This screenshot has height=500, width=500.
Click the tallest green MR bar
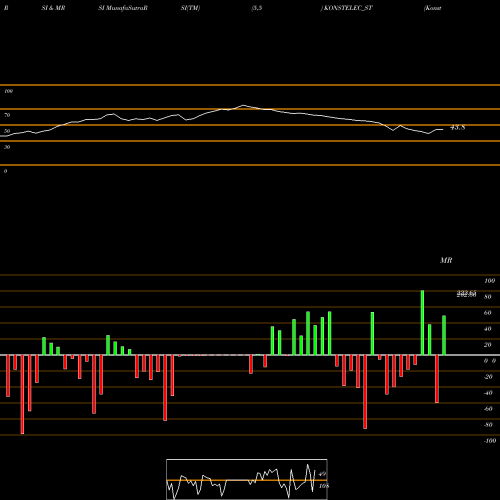422,323
